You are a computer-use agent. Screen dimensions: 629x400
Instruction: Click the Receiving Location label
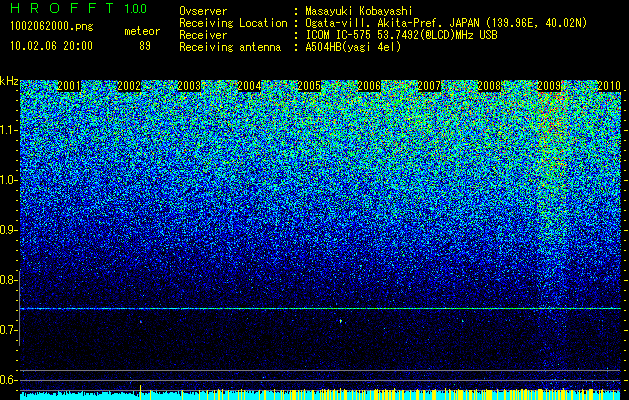(233, 23)
